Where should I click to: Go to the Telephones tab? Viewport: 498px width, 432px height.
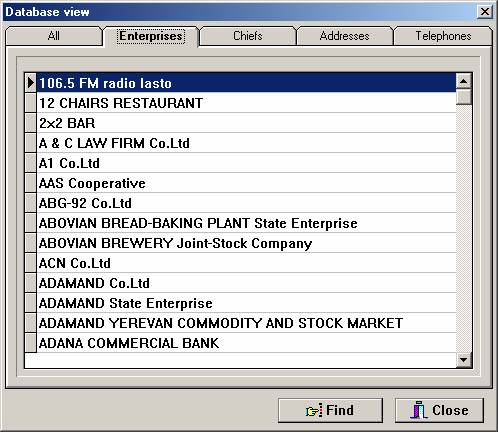443,36
